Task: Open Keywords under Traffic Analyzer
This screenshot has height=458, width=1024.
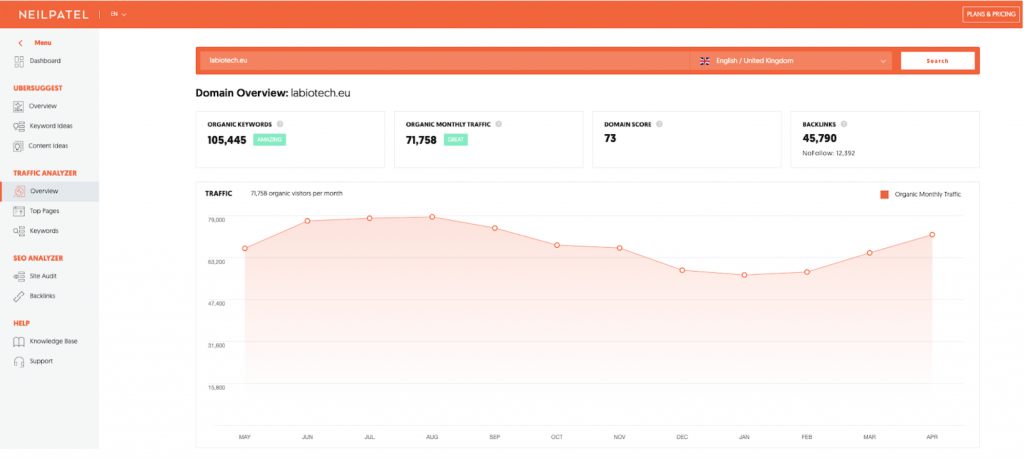Action: tap(44, 231)
